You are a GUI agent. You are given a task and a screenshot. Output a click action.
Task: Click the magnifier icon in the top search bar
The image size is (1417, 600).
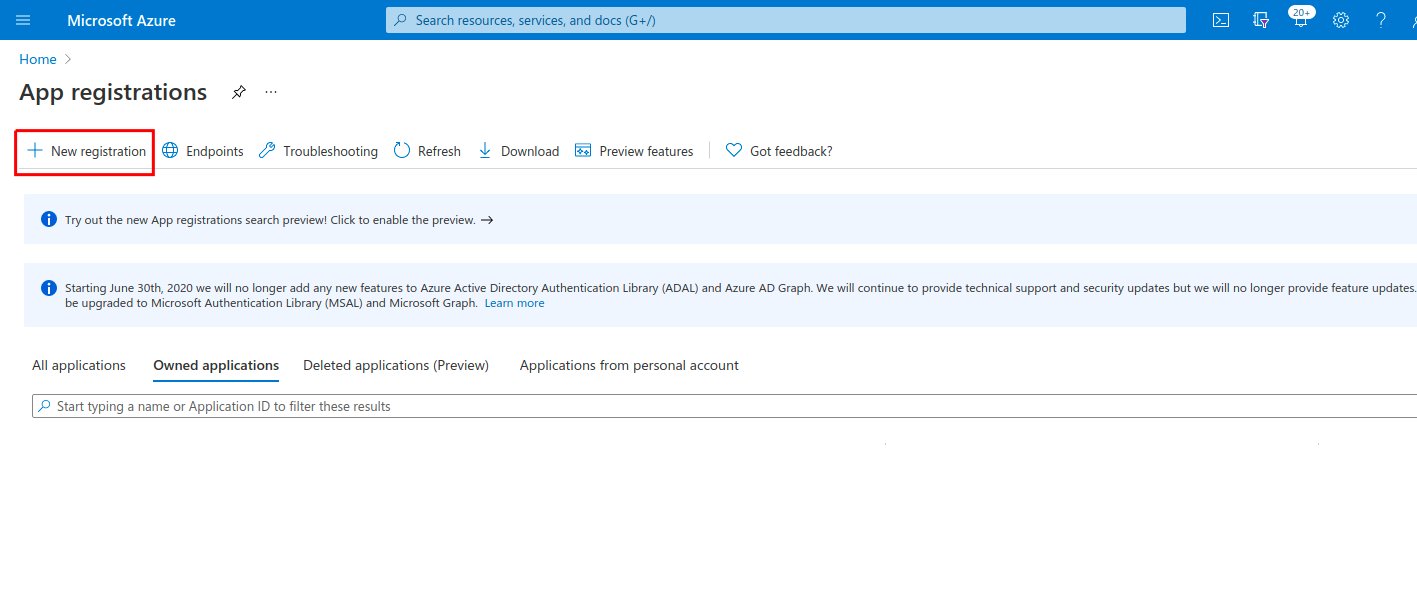coord(401,20)
